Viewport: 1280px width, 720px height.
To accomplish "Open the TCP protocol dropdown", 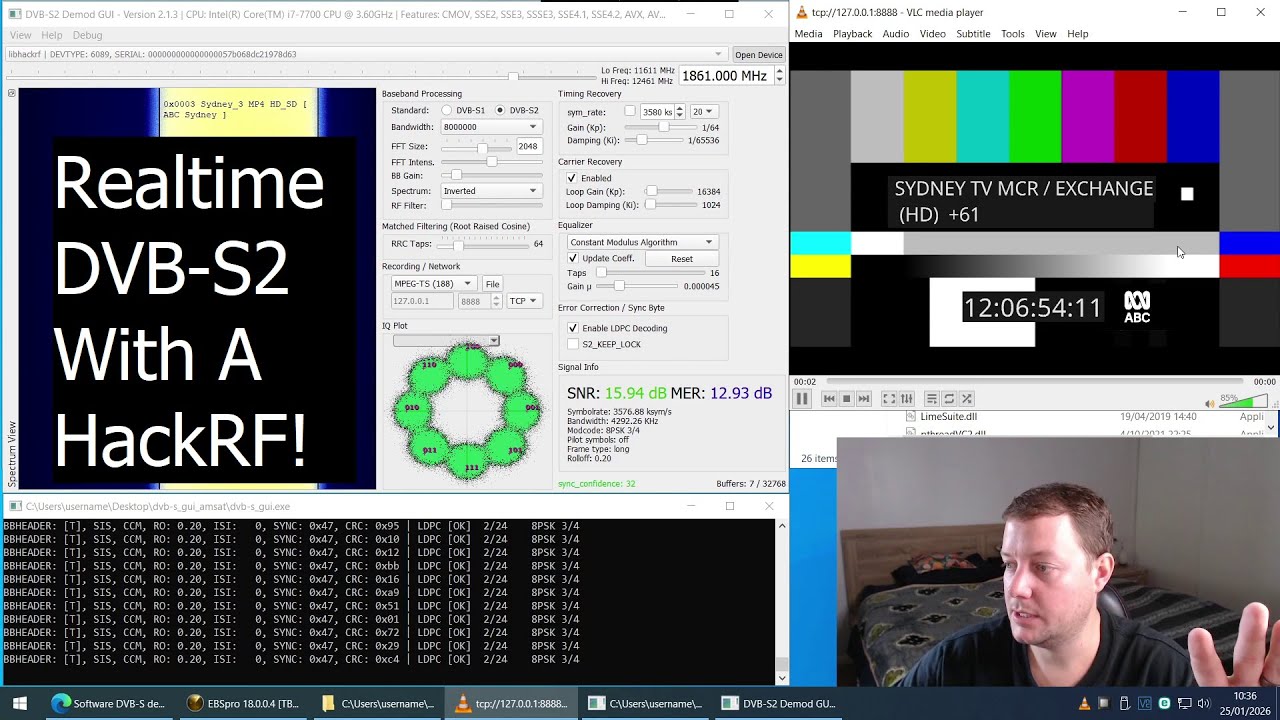I will [x=523, y=301].
